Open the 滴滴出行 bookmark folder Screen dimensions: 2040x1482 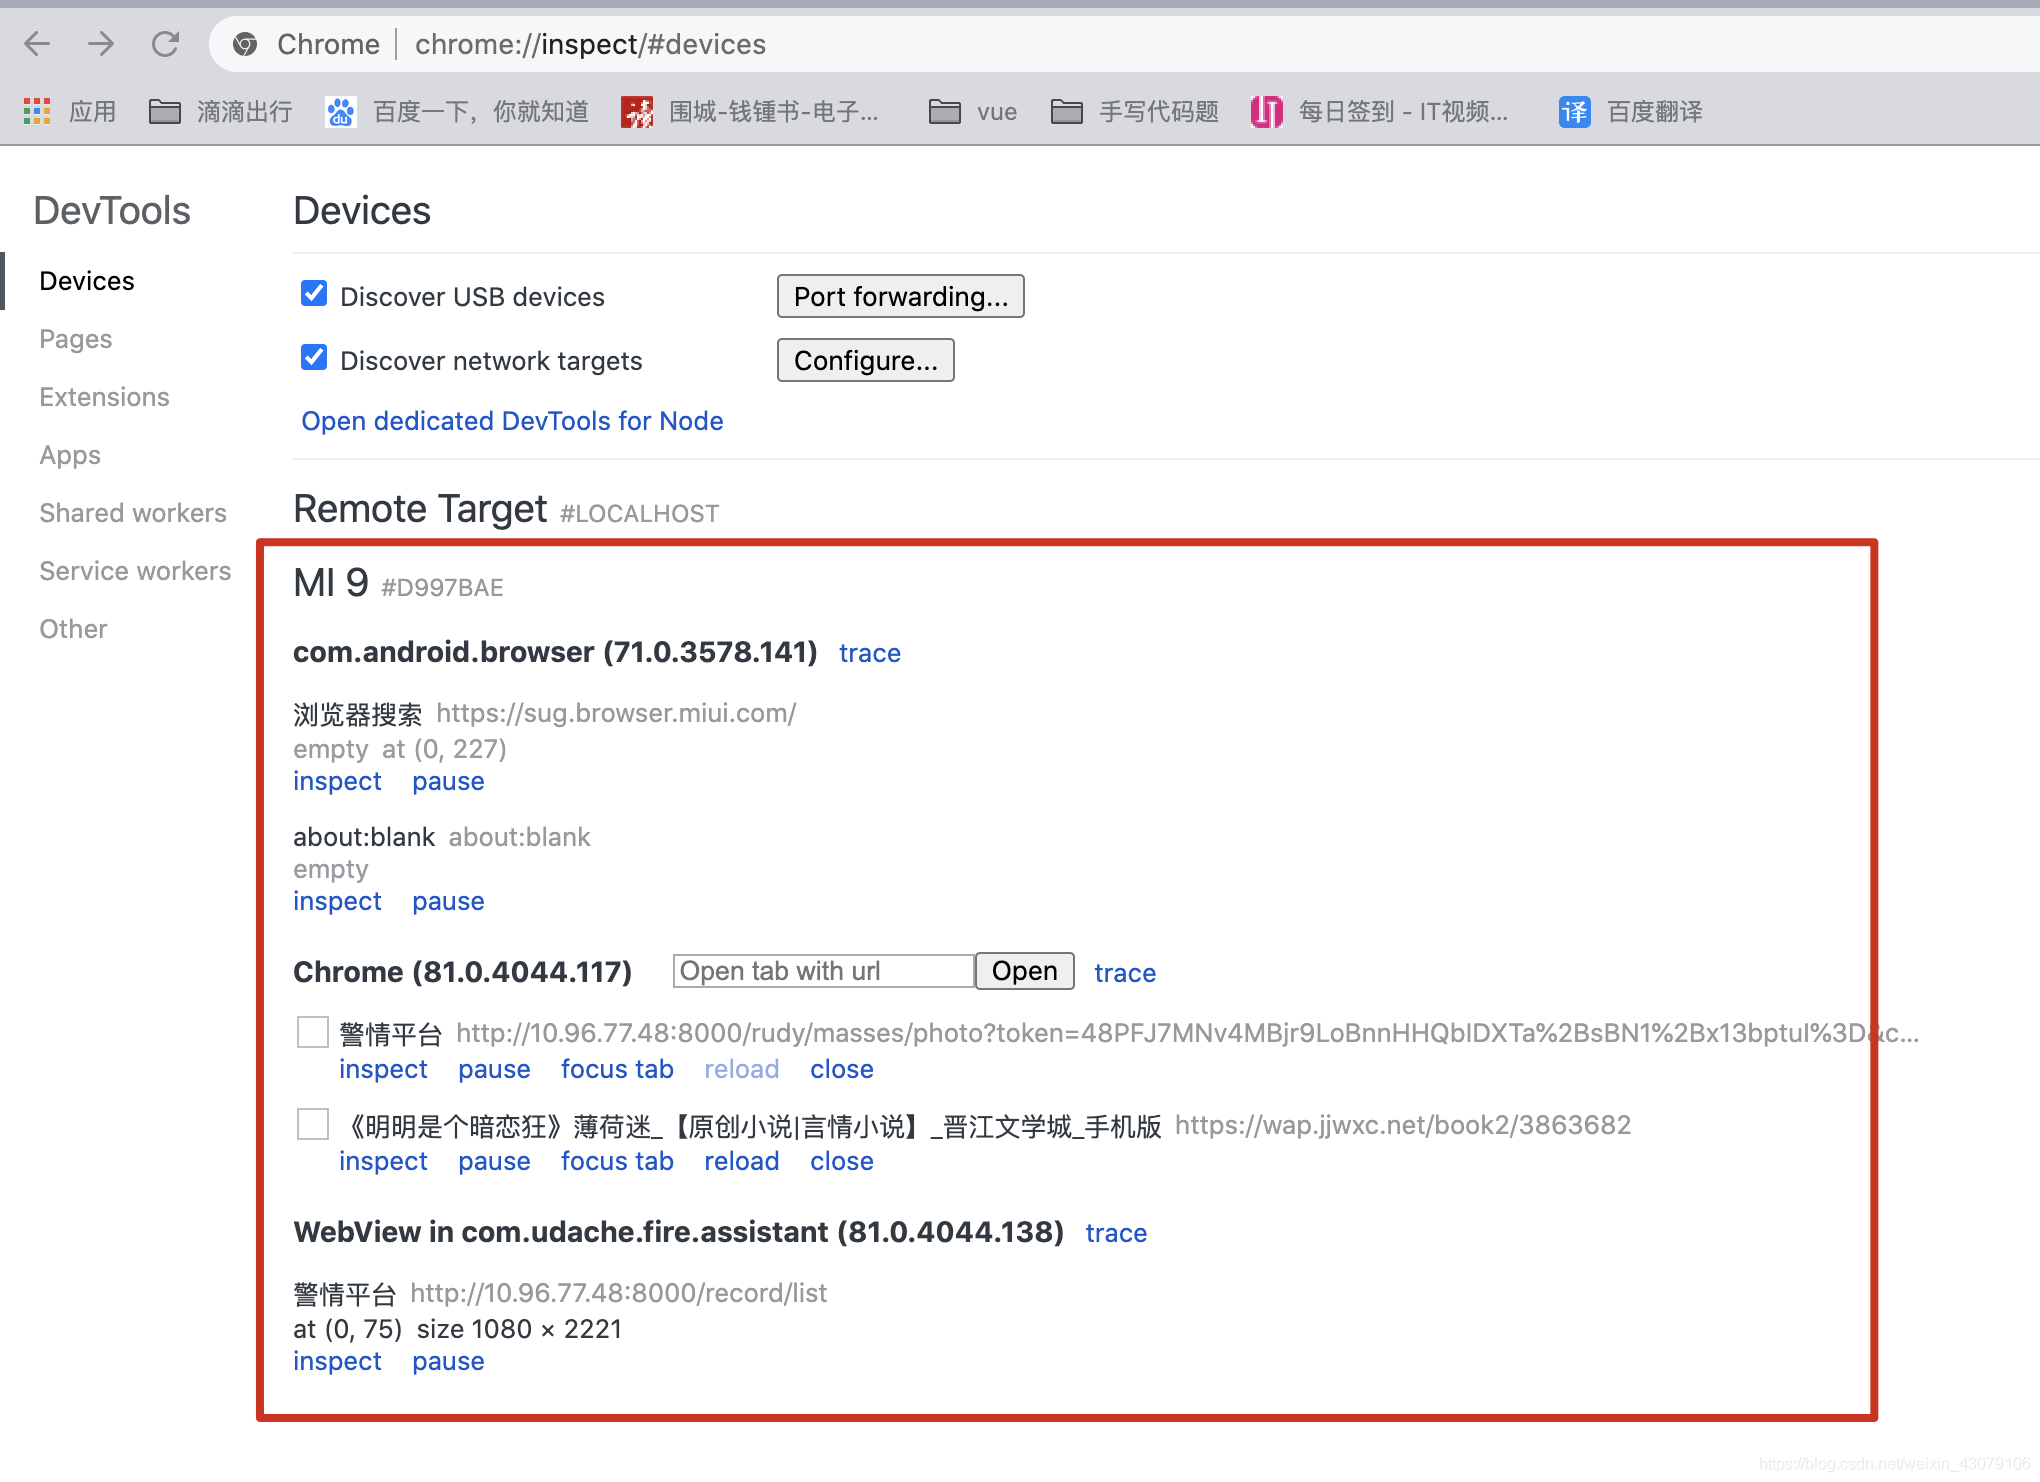(220, 111)
